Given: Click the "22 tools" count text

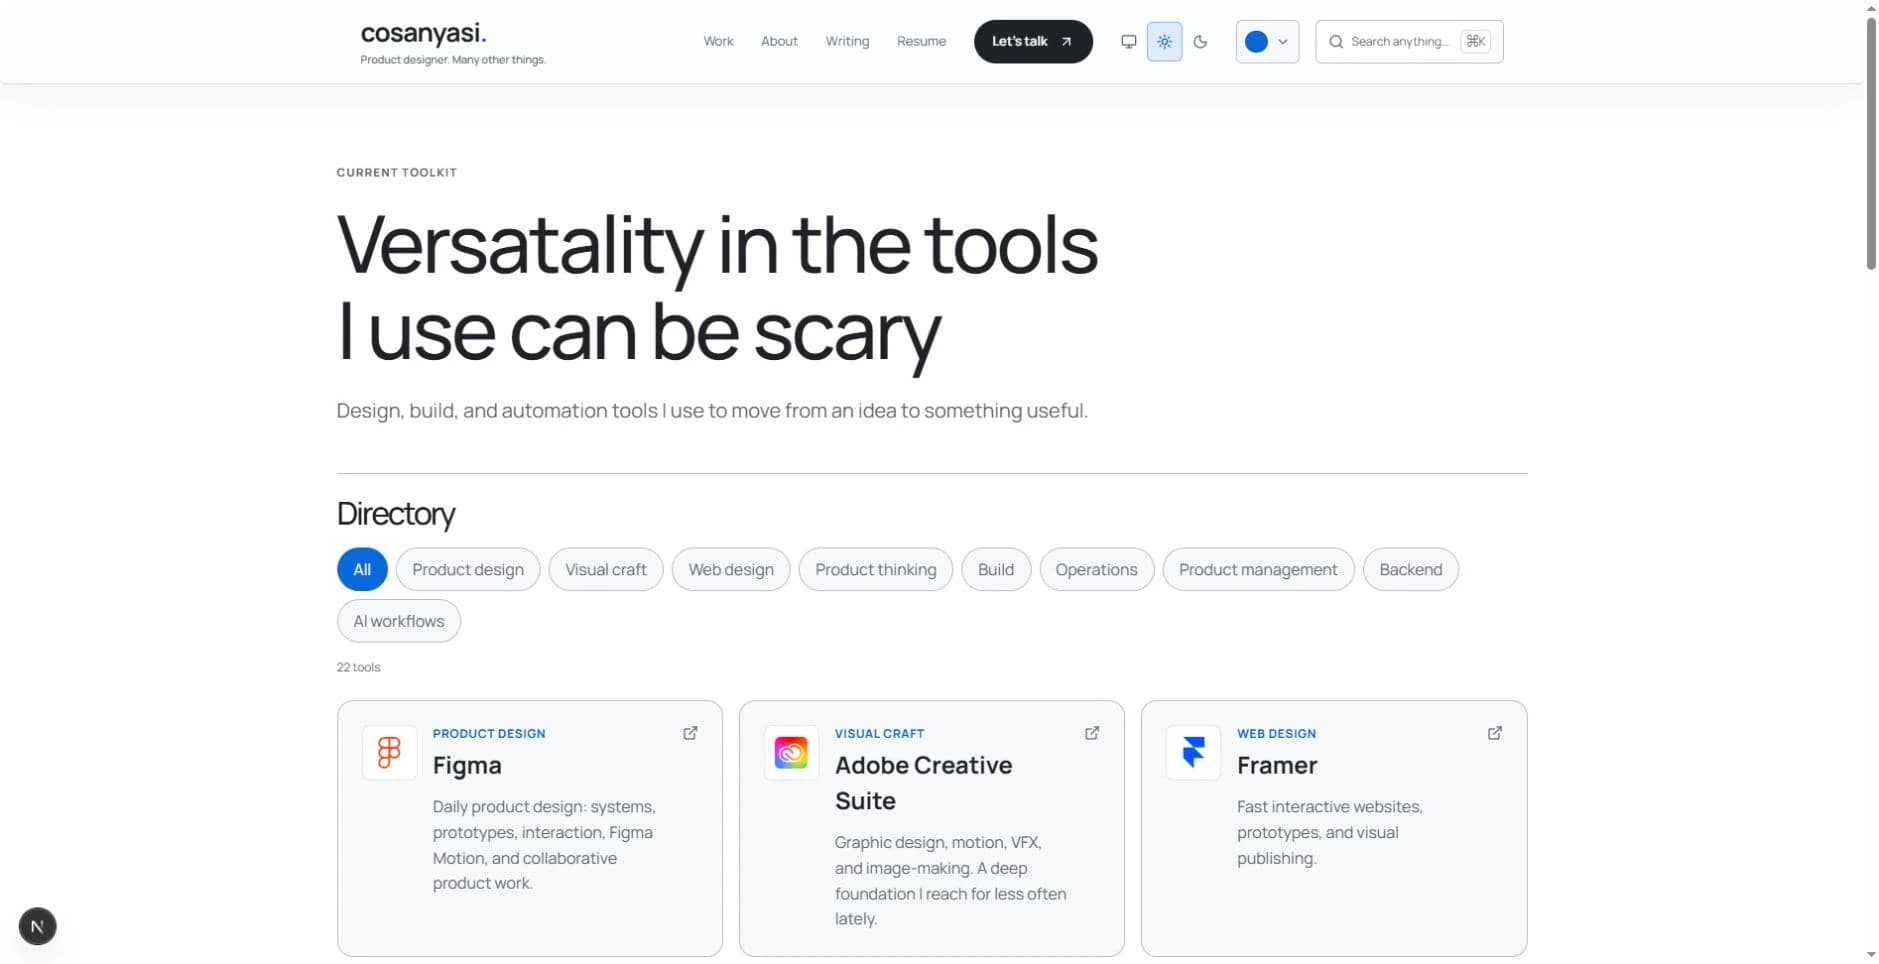Looking at the screenshot, I should pyautogui.click(x=358, y=667).
